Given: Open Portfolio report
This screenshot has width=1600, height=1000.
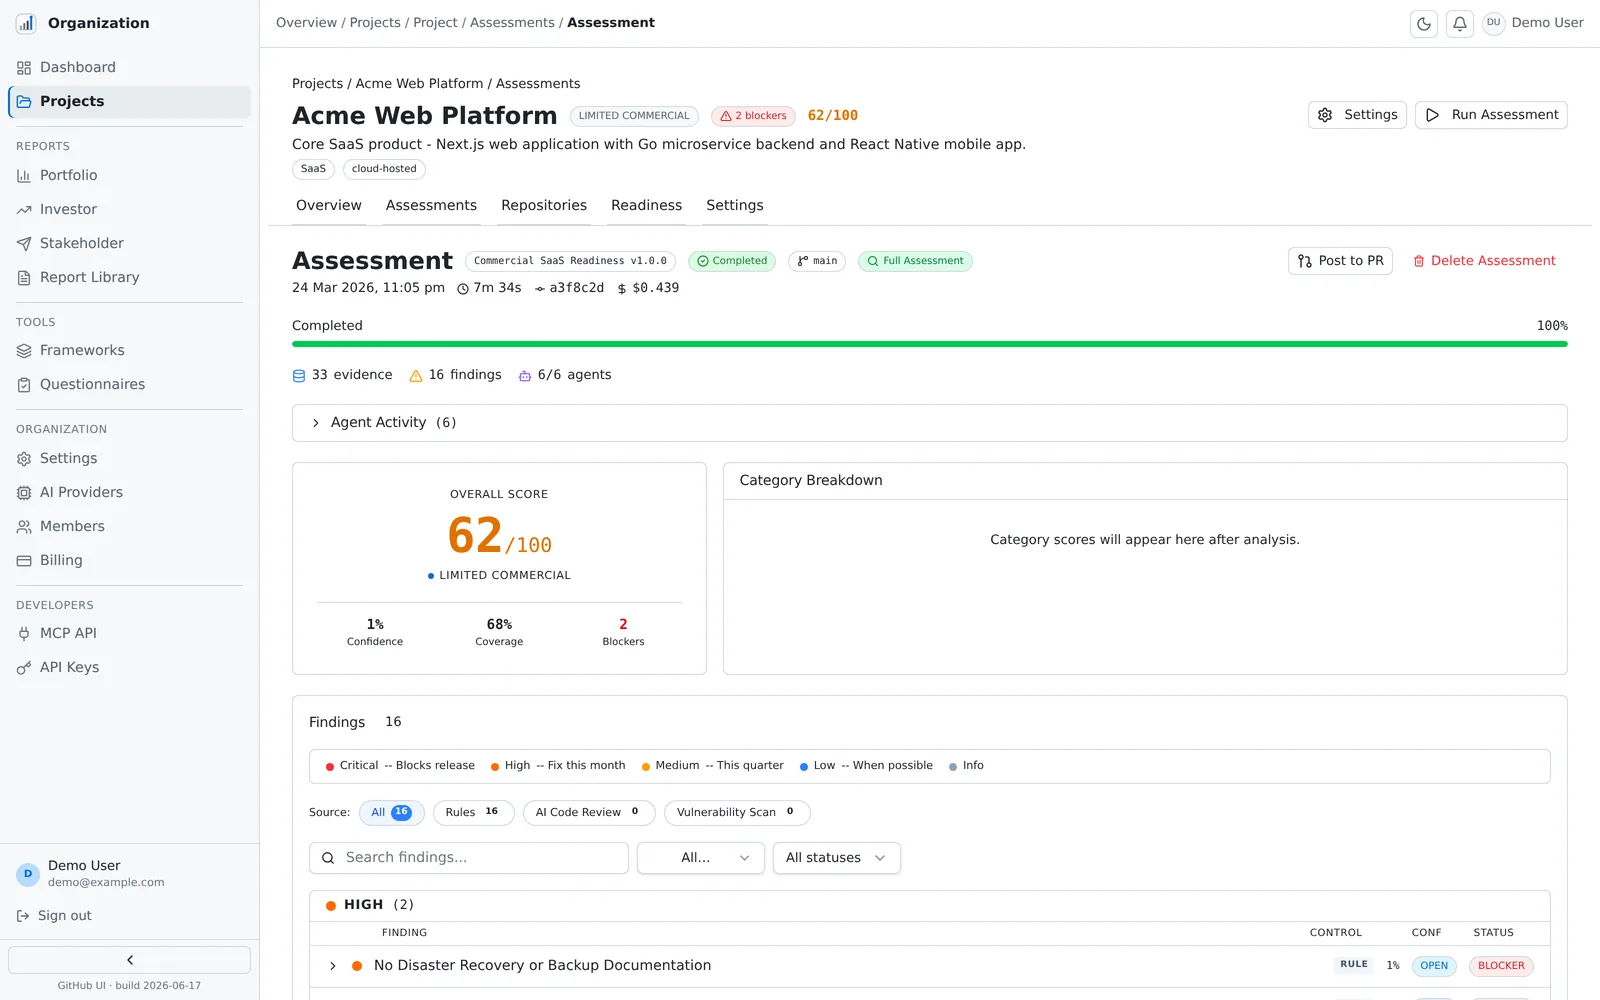Looking at the screenshot, I should pos(129,175).
